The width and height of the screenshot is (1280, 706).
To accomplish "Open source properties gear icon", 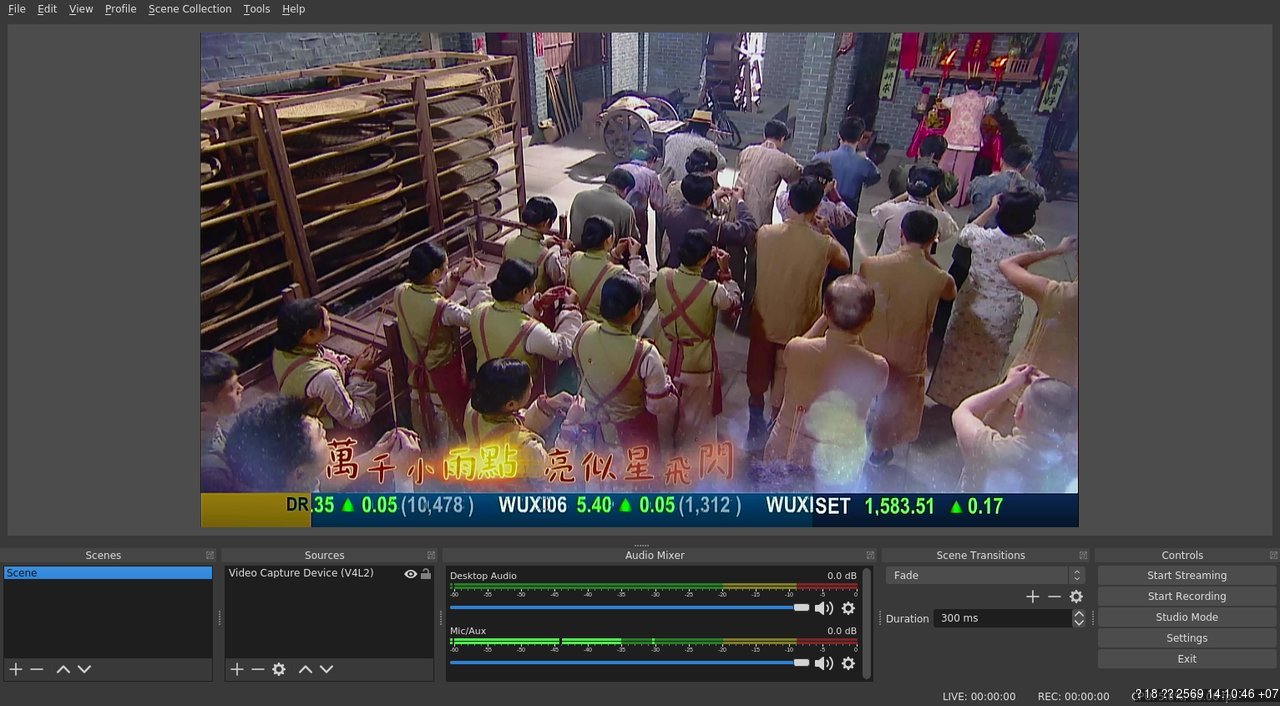I will [x=279, y=669].
